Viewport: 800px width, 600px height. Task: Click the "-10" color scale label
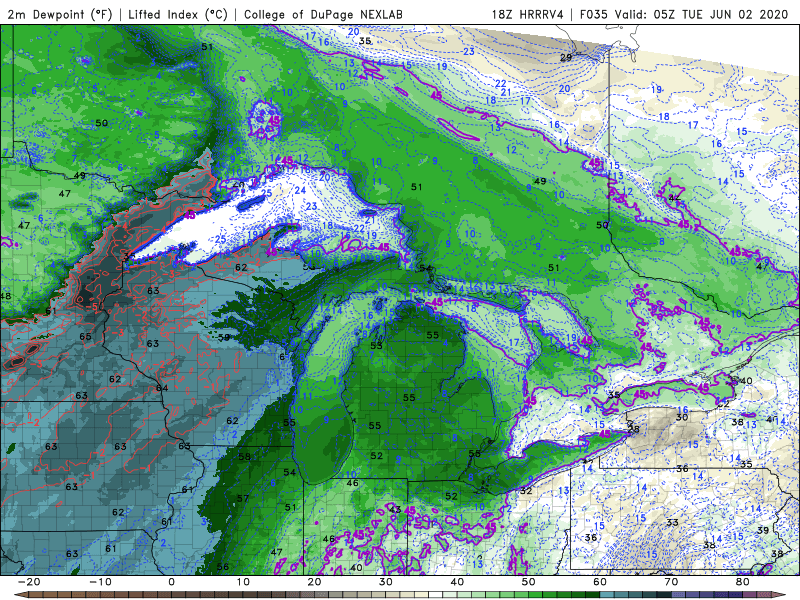100,582
